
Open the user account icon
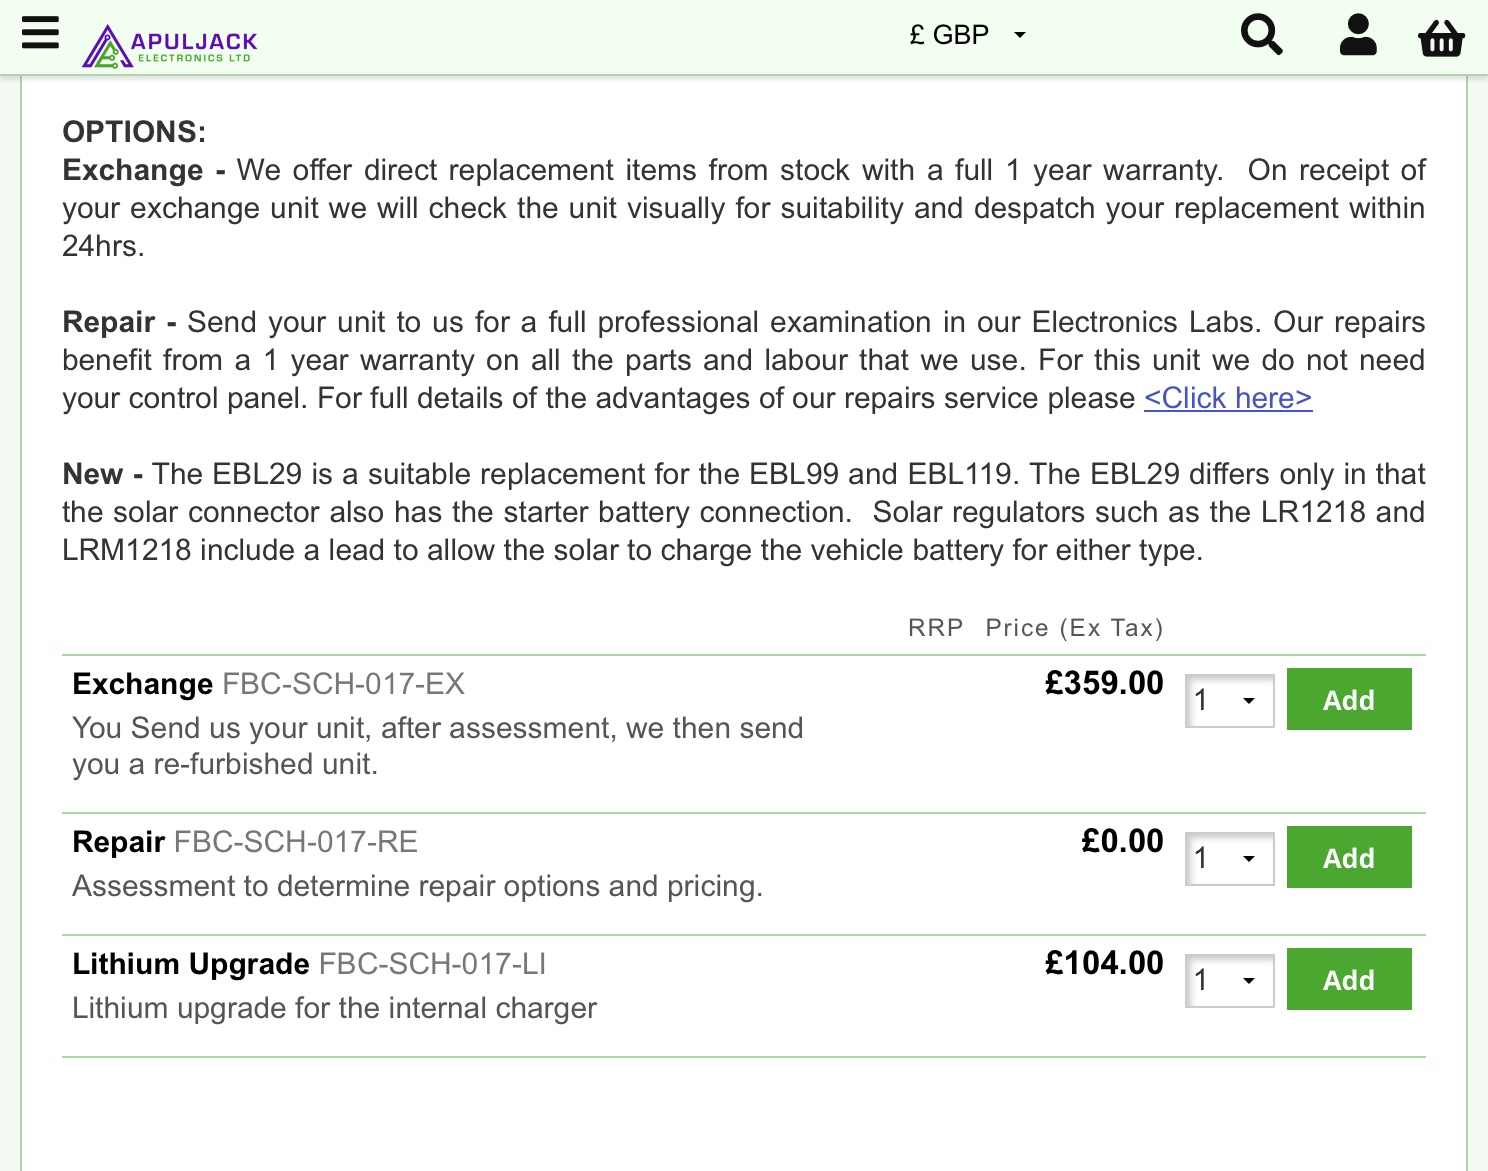tap(1357, 35)
